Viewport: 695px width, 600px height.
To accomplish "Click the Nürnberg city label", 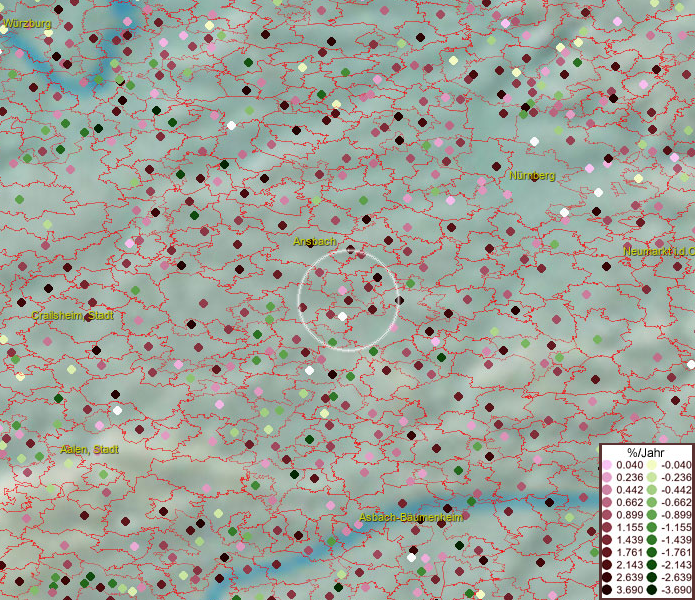I will tap(531, 176).
